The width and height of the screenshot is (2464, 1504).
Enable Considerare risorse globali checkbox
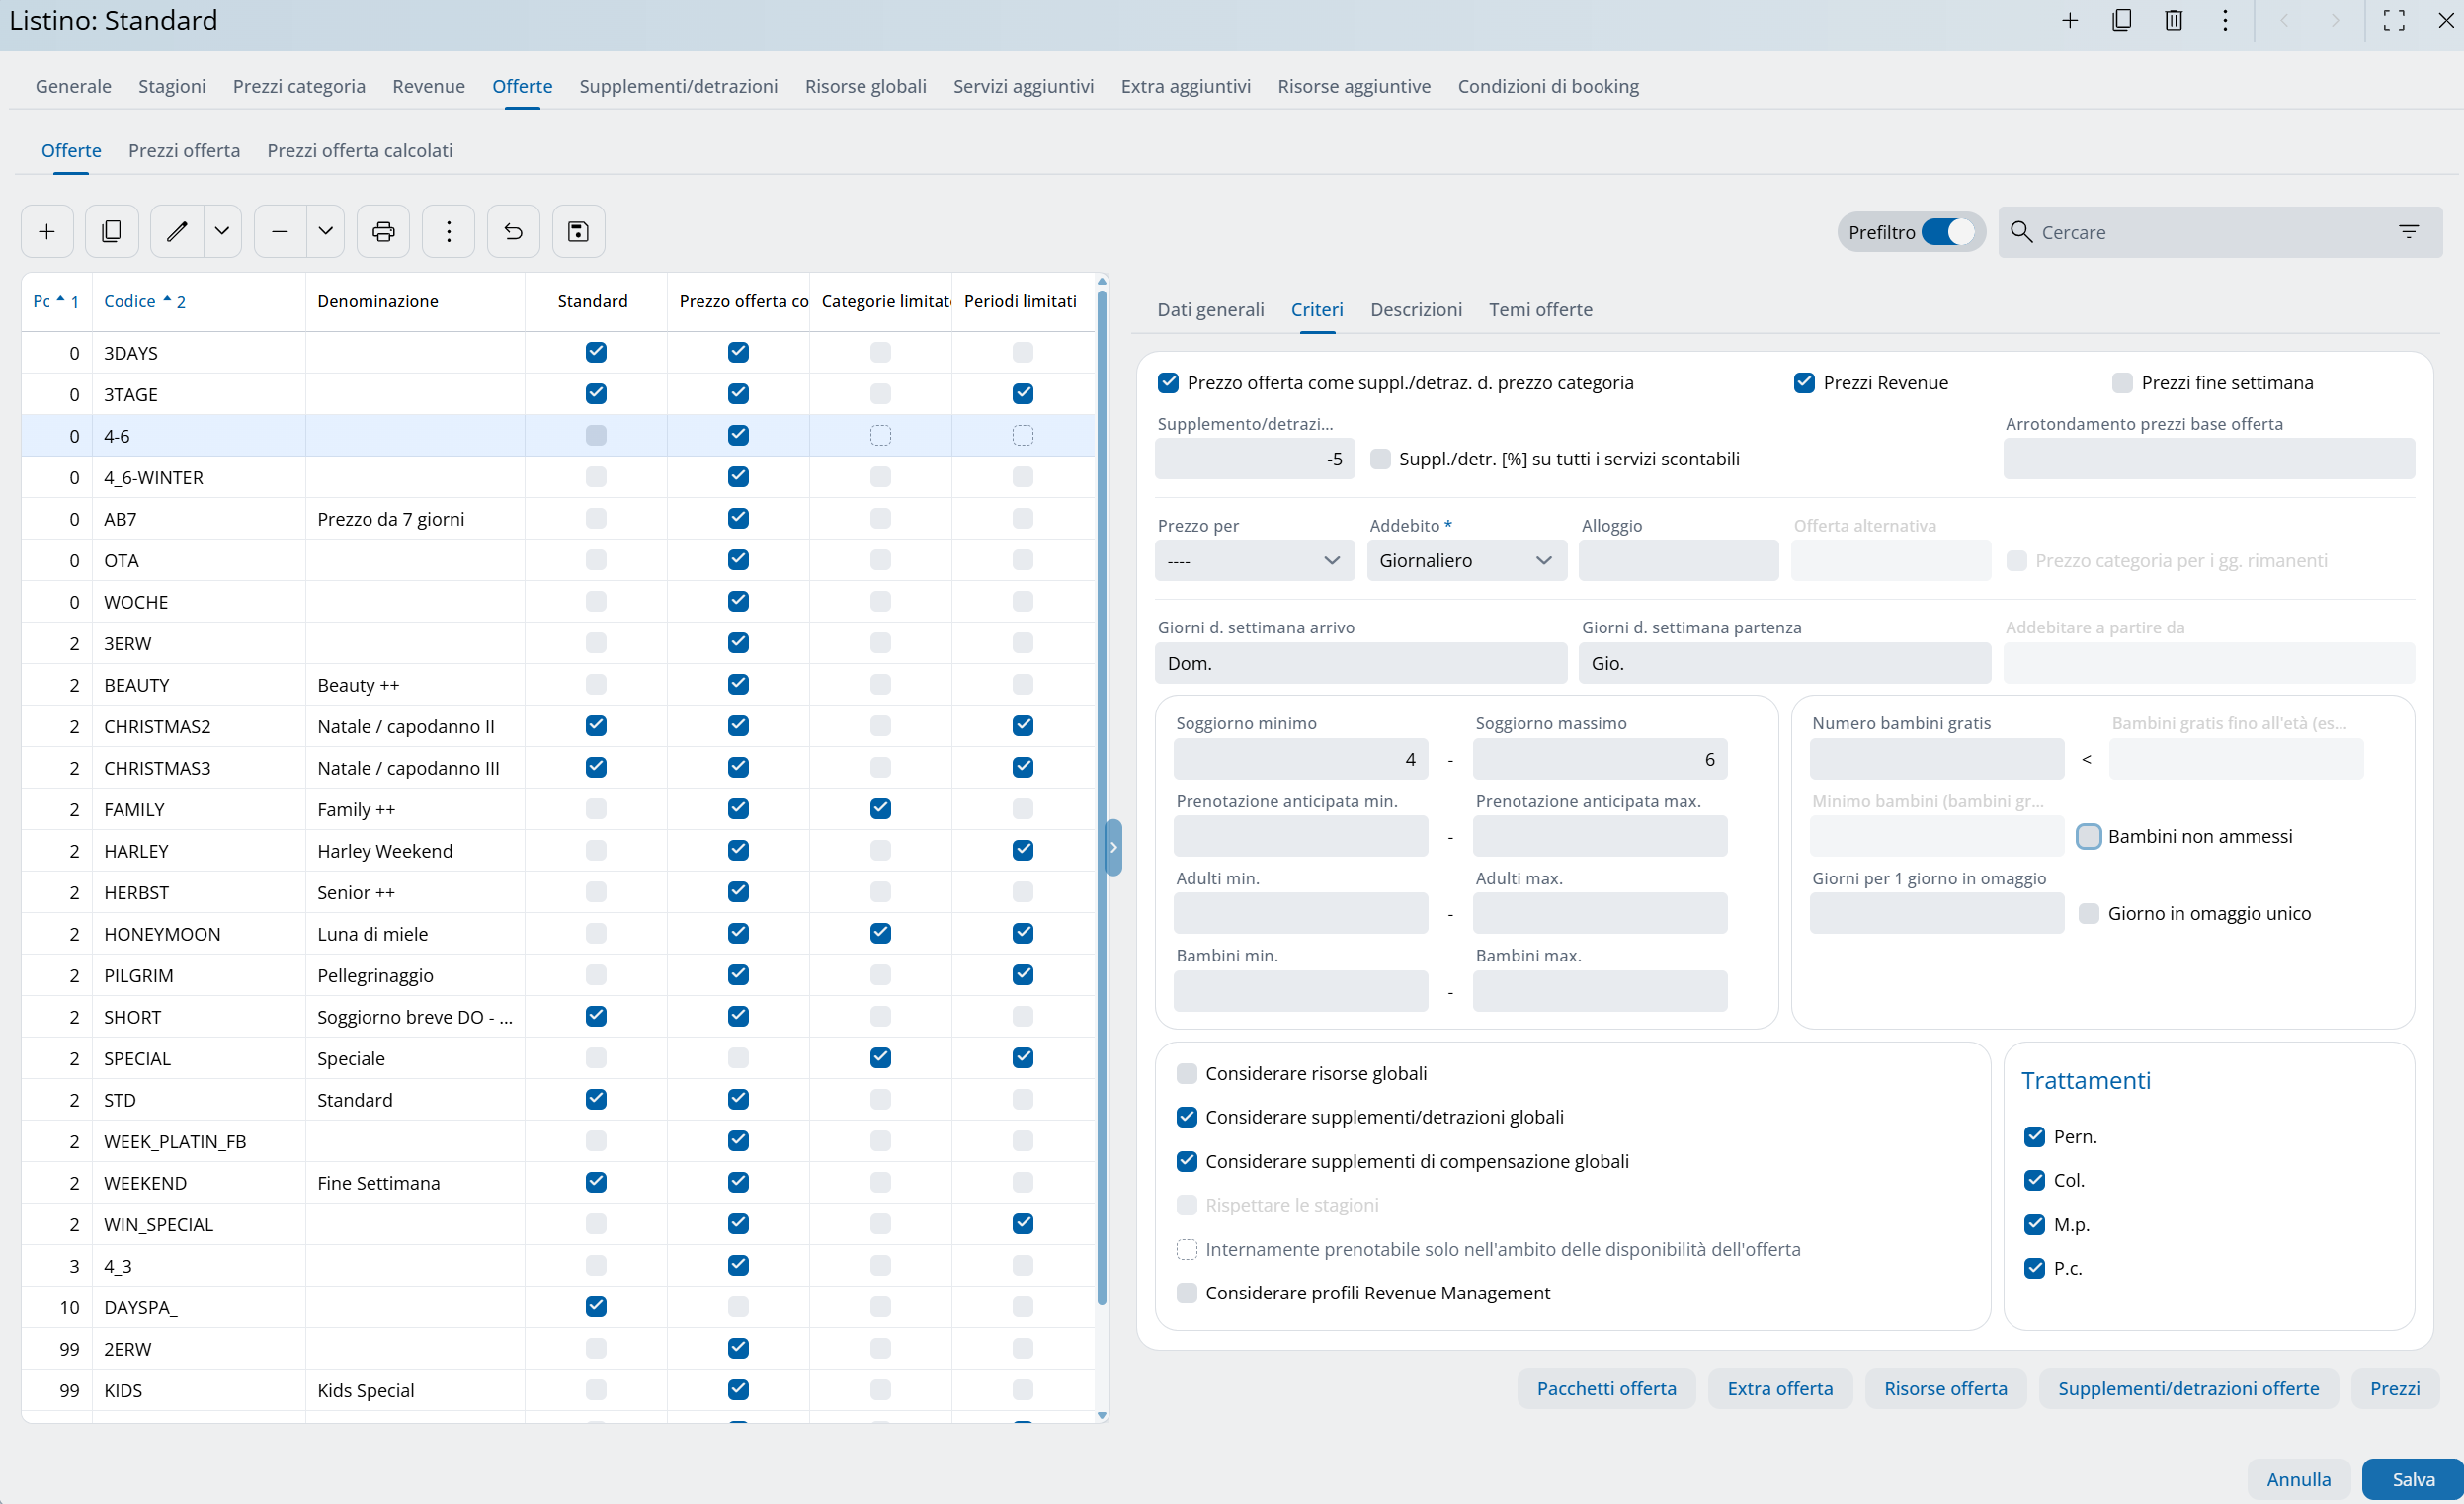[x=1187, y=1073]
